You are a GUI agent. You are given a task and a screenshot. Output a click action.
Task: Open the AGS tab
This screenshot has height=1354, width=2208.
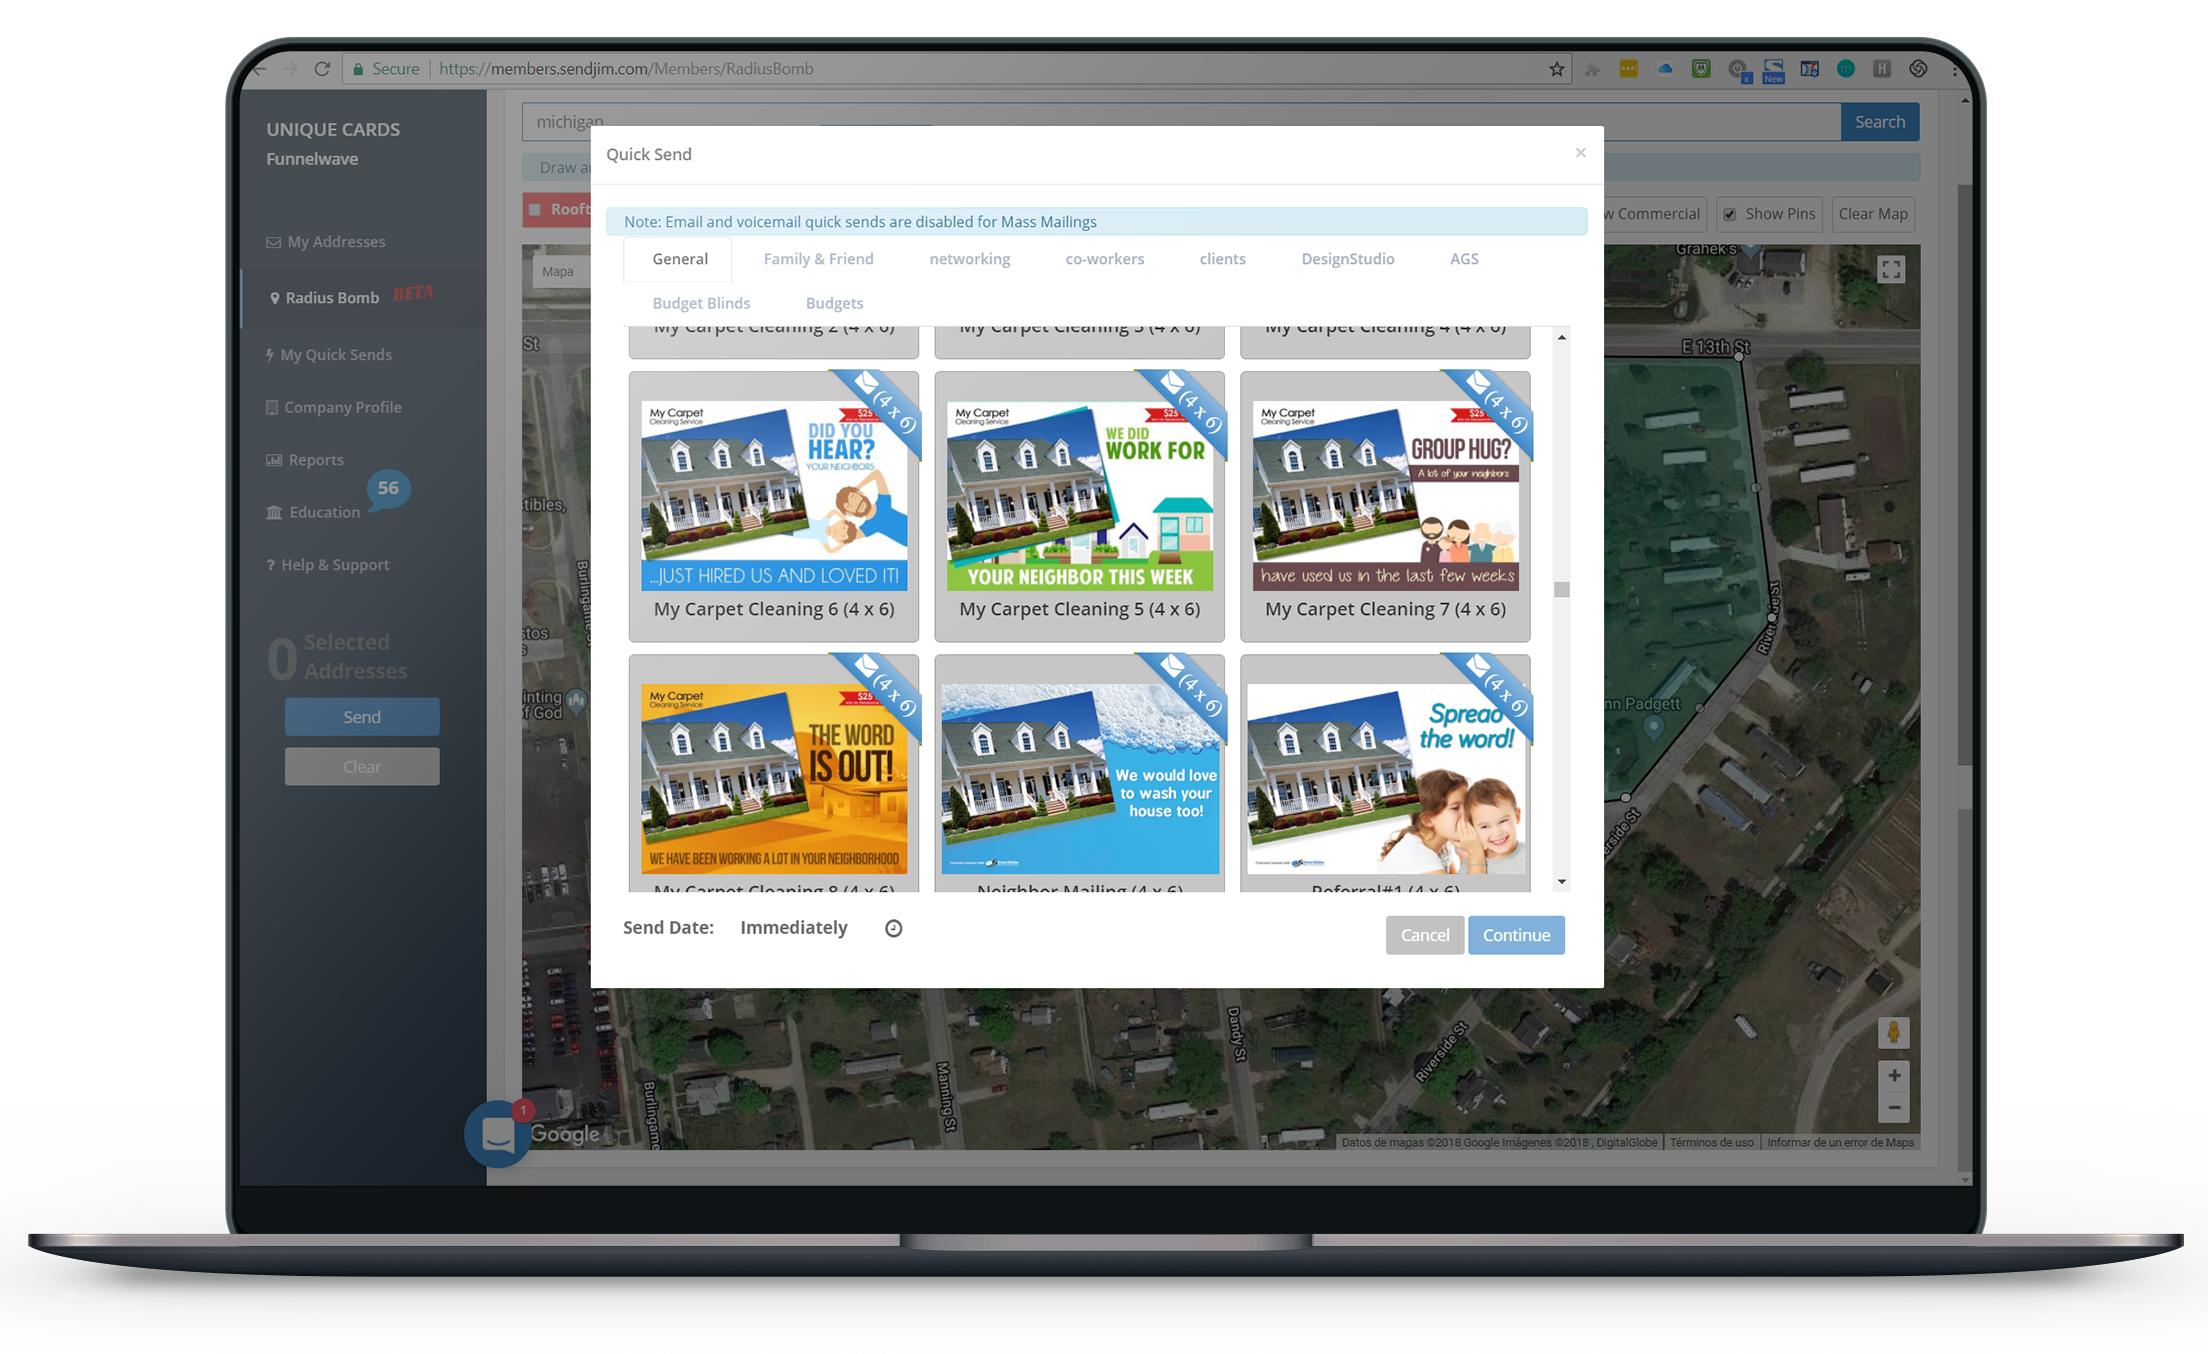pos(1464,259)
